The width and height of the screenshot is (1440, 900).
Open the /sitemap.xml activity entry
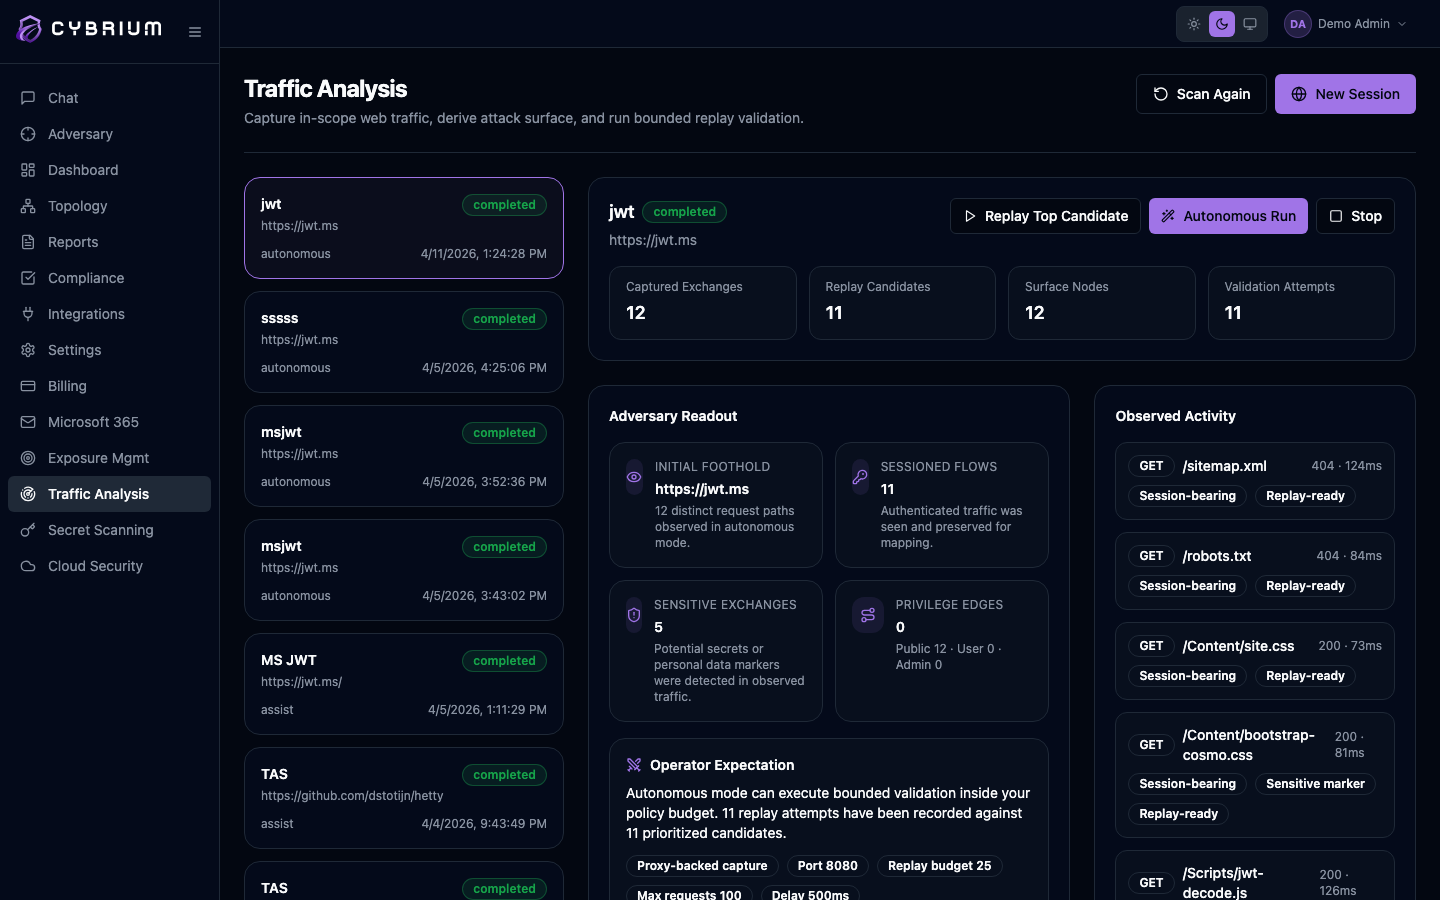(x=1255, y=481)
